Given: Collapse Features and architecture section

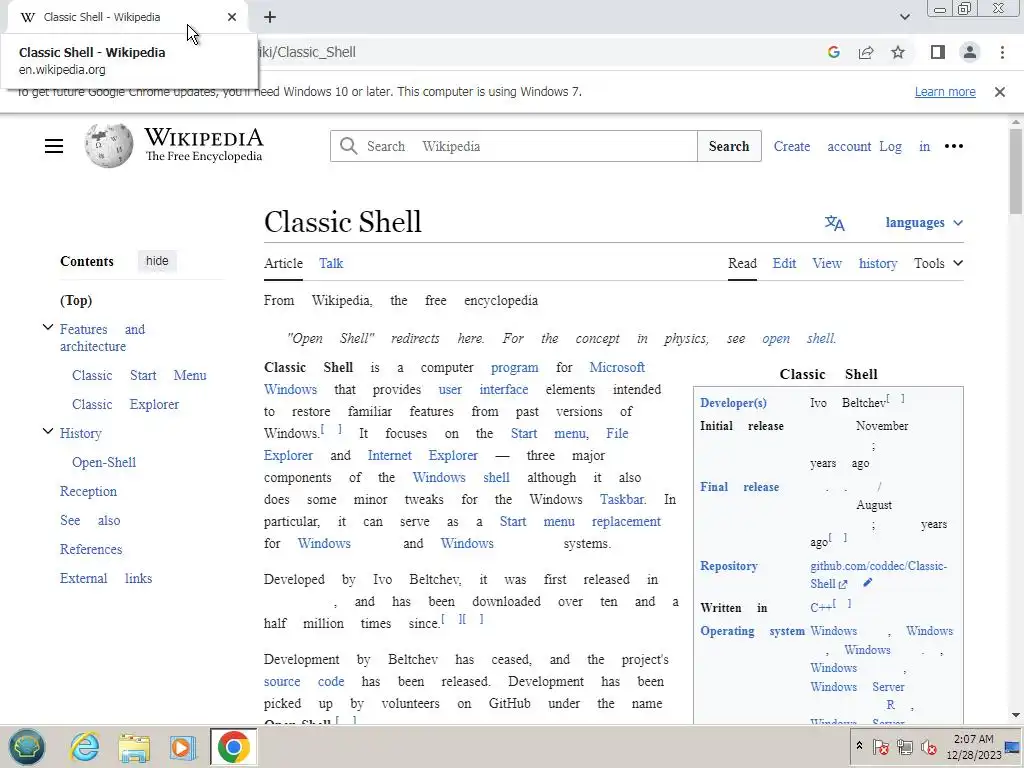Looking at the screenshot, I should tap(48, 327).
